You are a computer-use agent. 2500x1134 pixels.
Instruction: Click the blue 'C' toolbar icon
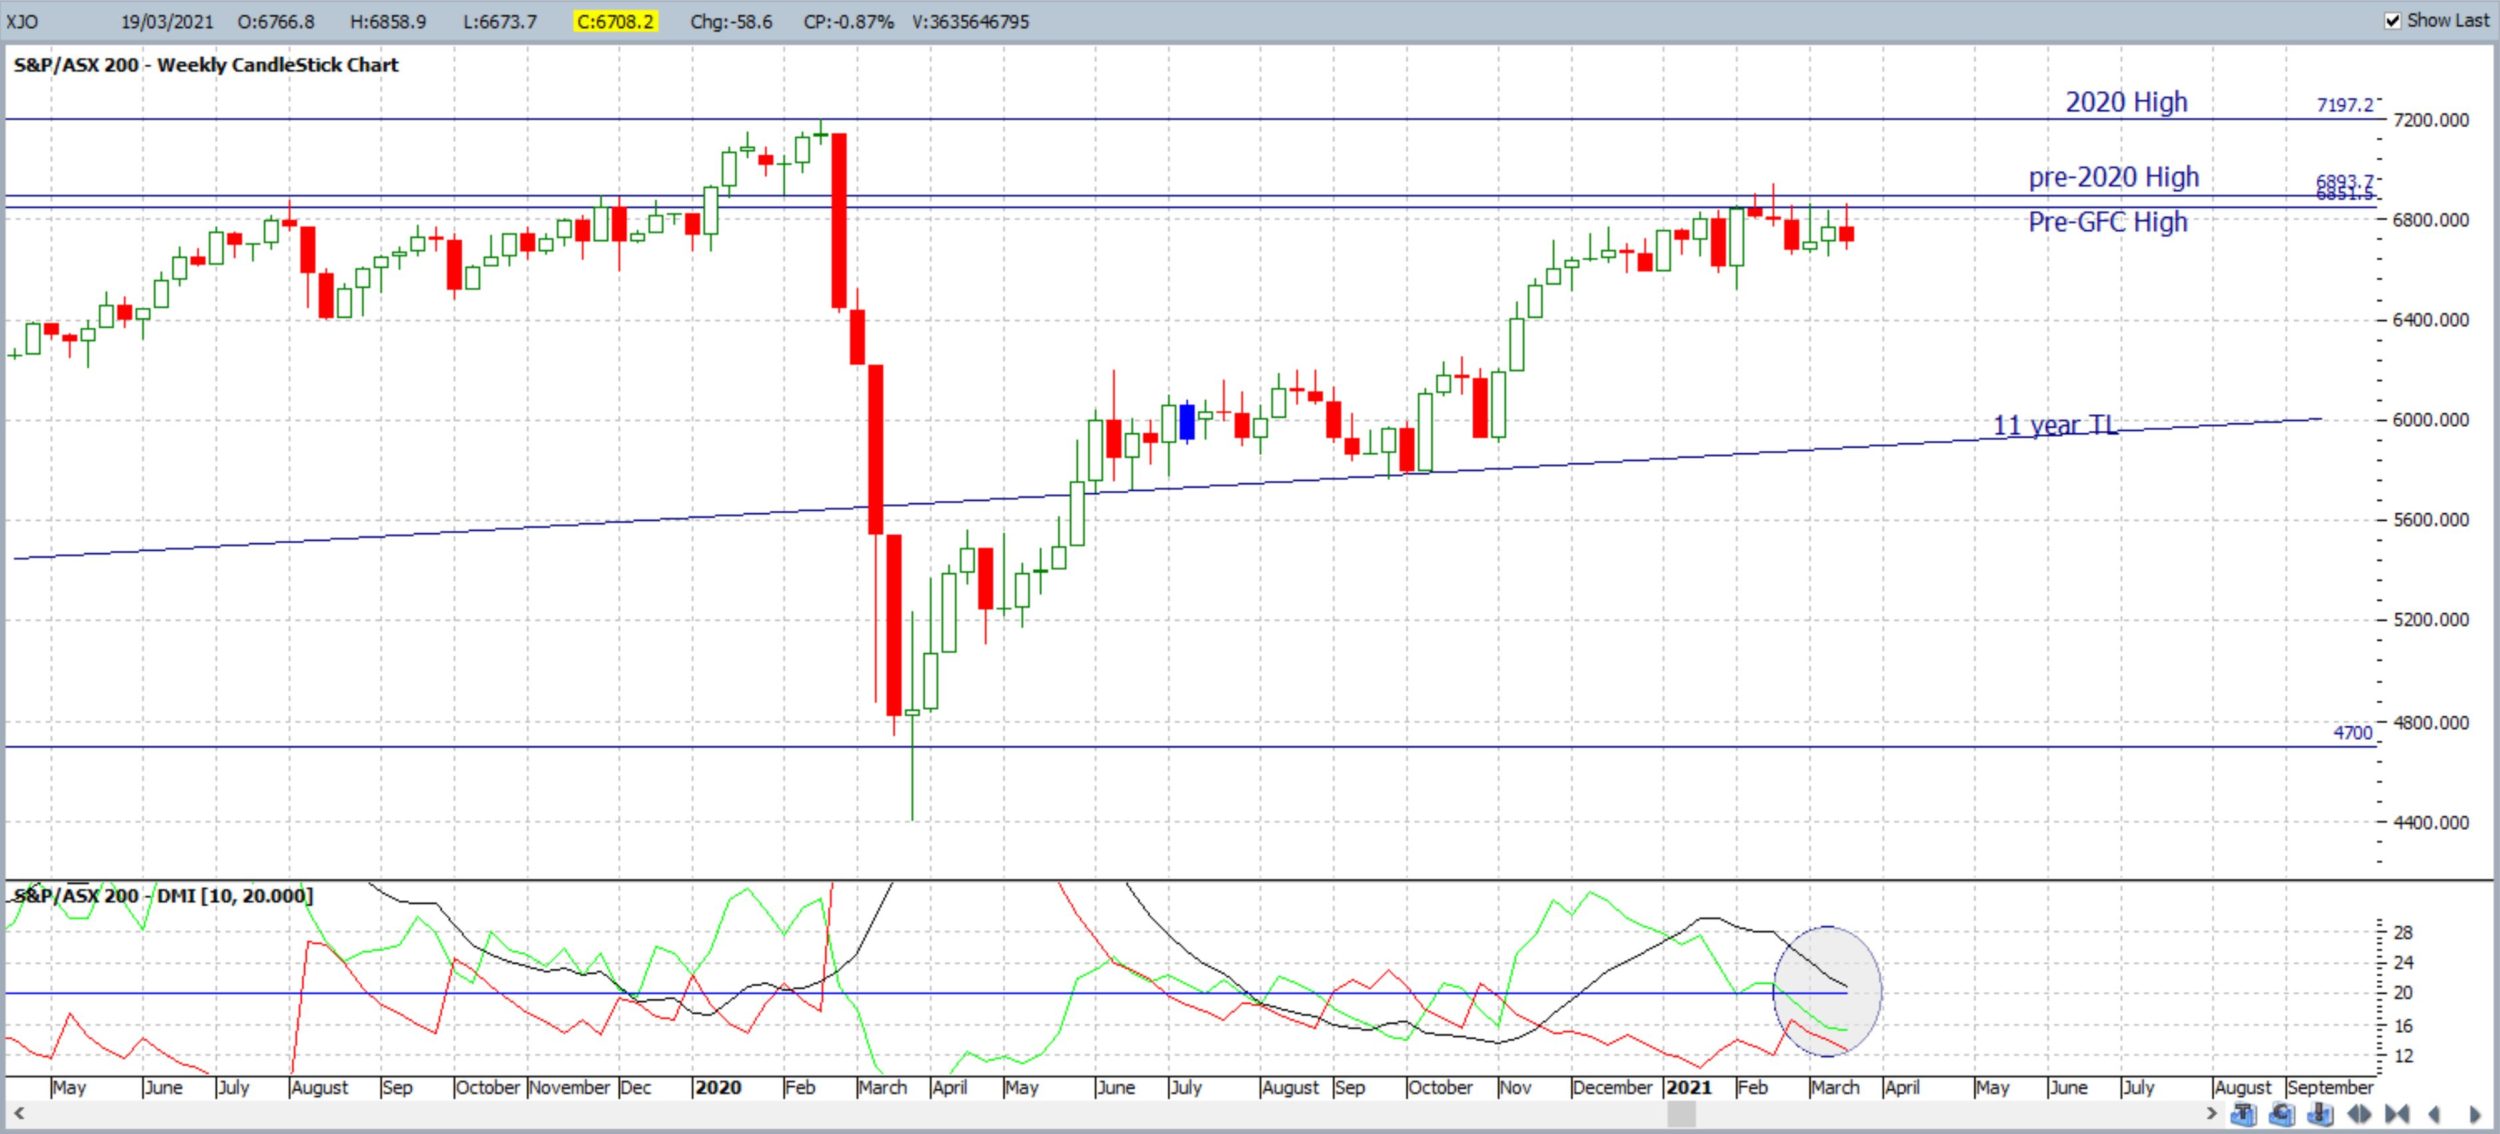tap(2281, 1113)
